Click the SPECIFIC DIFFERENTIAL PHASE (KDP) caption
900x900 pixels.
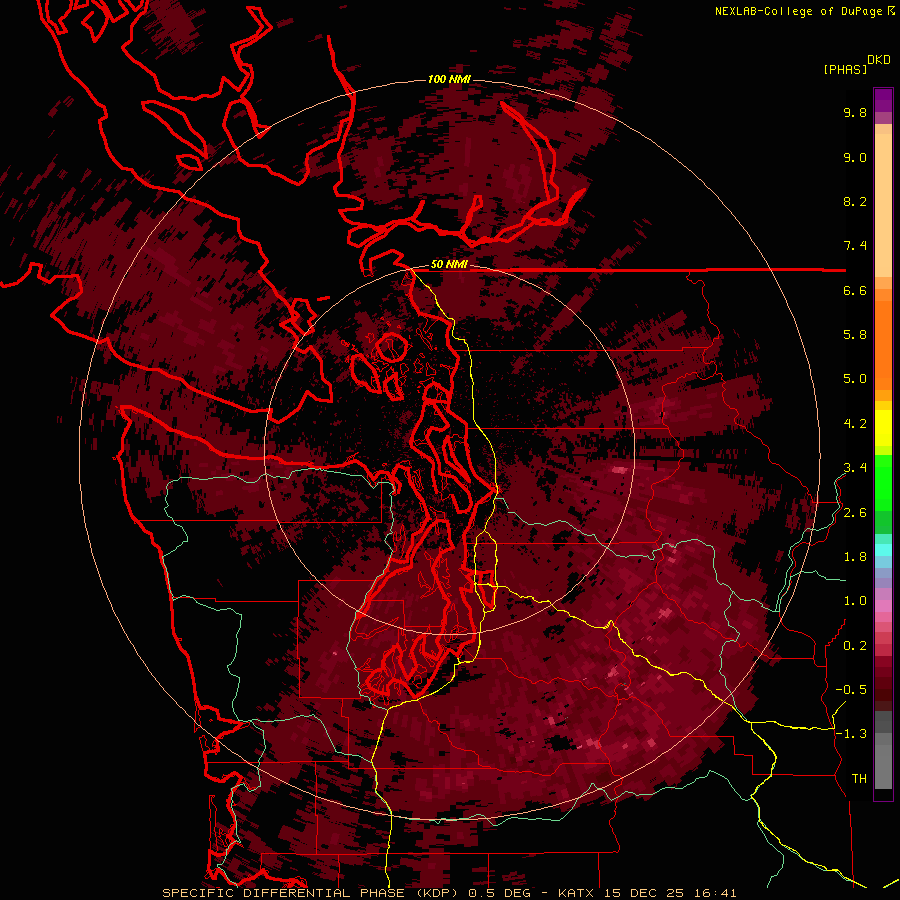point(311,893)
